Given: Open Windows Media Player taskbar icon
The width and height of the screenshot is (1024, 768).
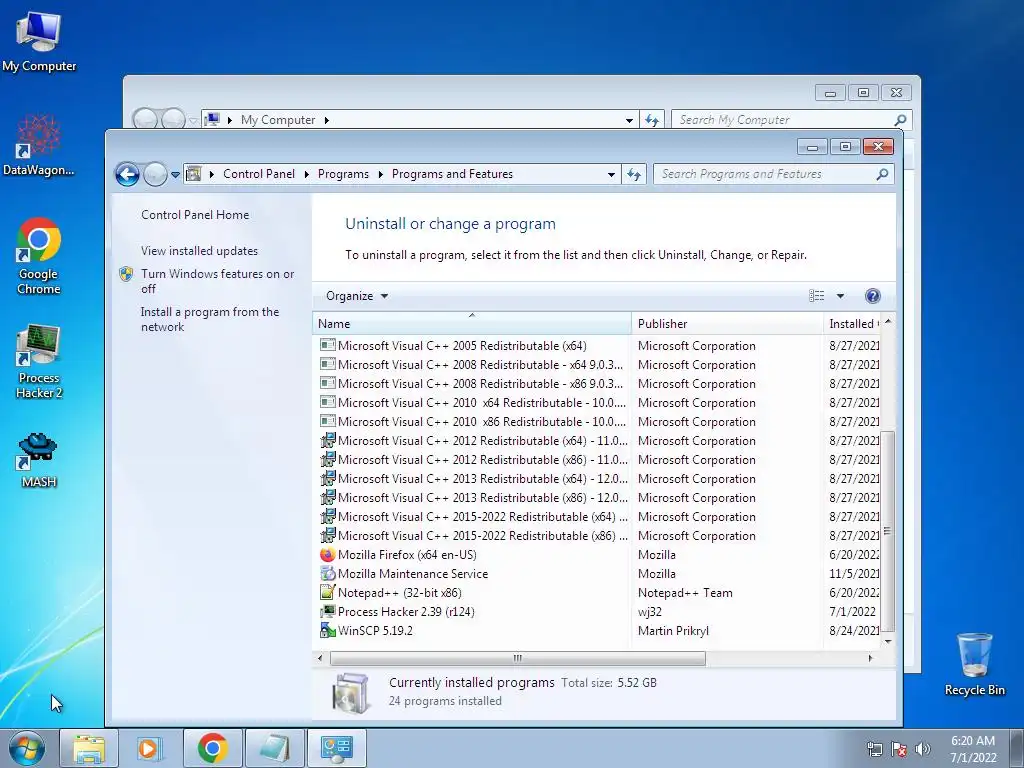Looking at the screenshot, I should coord(150,748).
